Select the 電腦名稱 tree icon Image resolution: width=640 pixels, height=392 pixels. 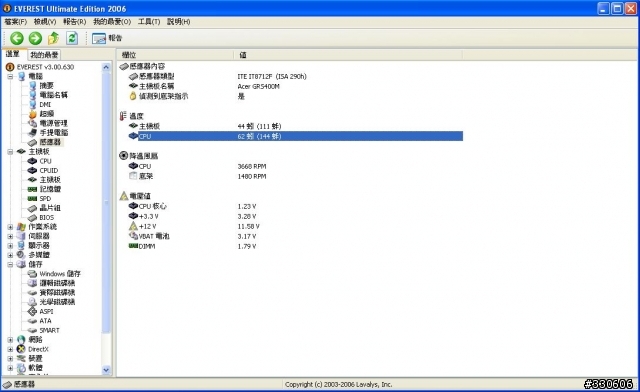click(33, 95)
